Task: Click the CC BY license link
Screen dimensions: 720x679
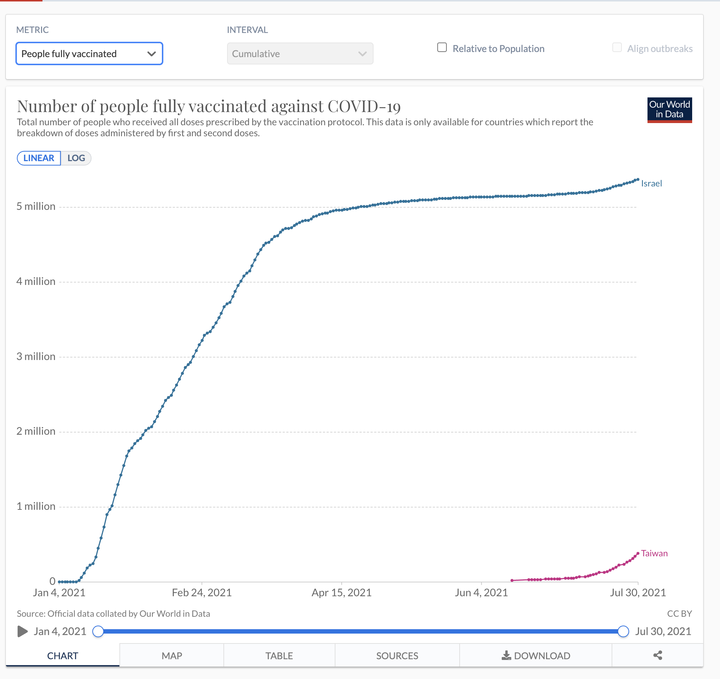Action: pyautogui.click(x=679, y=613)
